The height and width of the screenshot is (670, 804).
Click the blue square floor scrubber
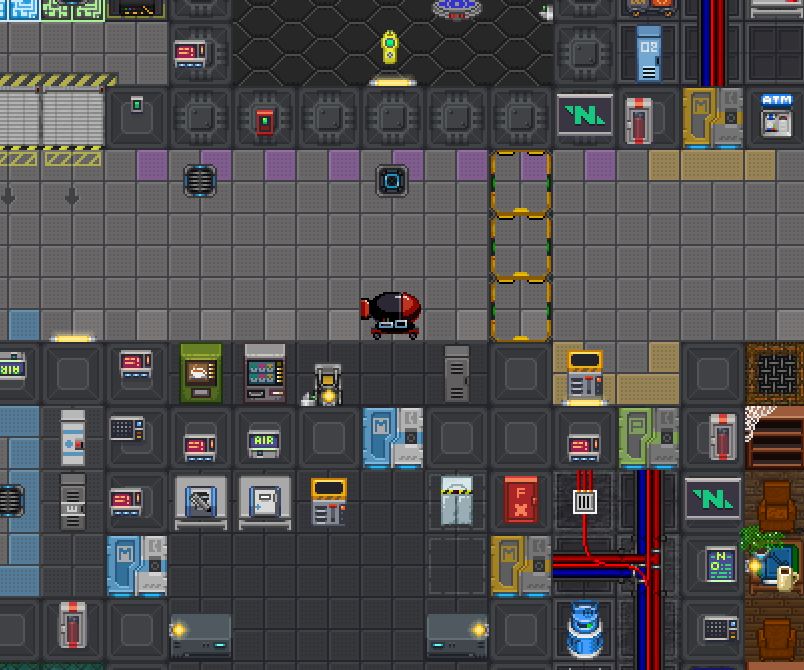(391, 181)
